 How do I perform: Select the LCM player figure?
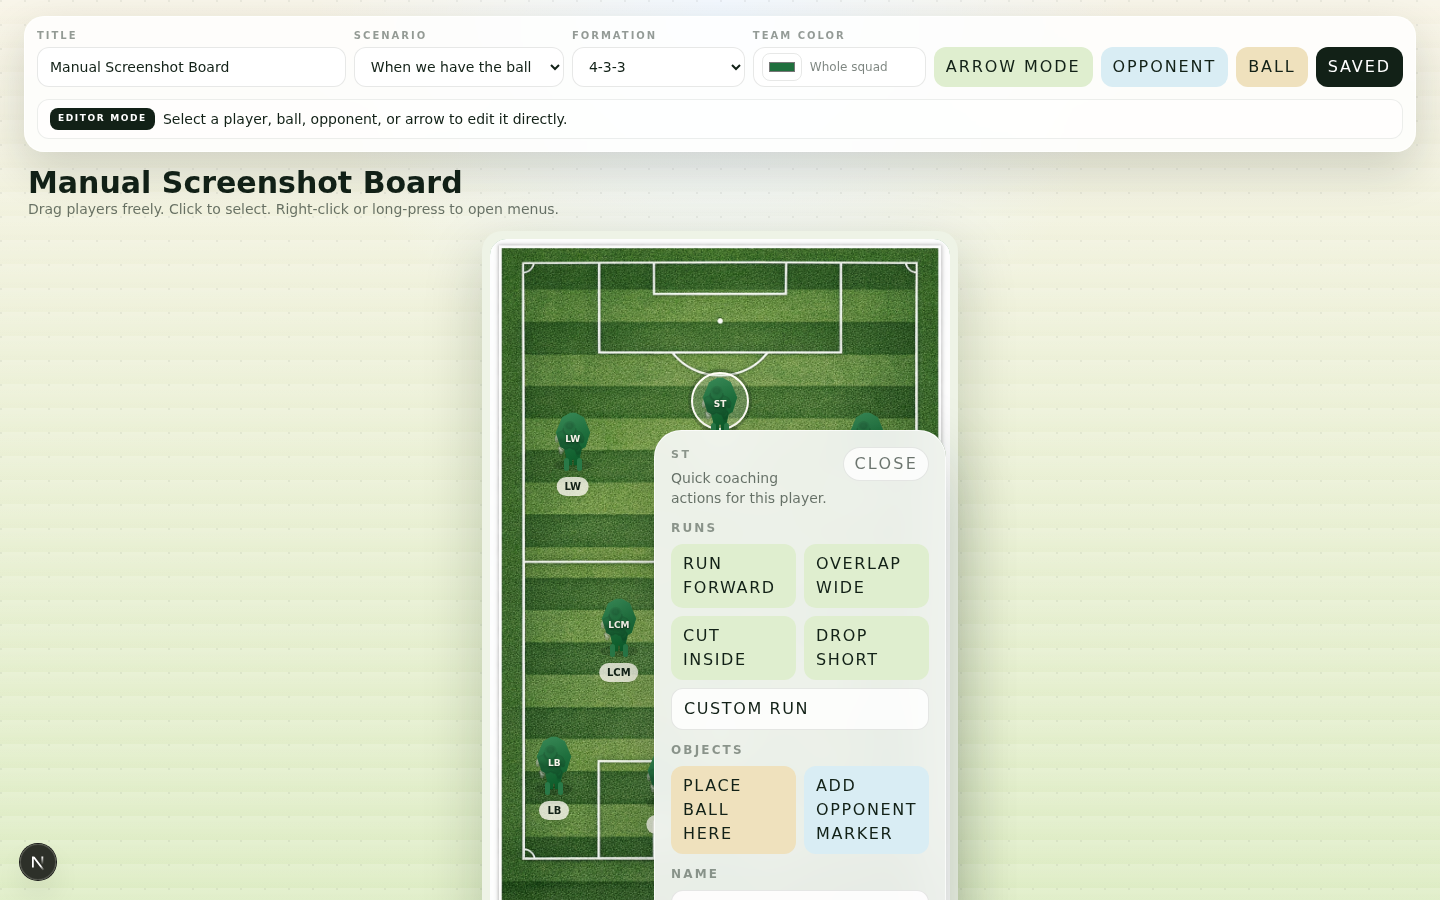click(x=619, y=628)
